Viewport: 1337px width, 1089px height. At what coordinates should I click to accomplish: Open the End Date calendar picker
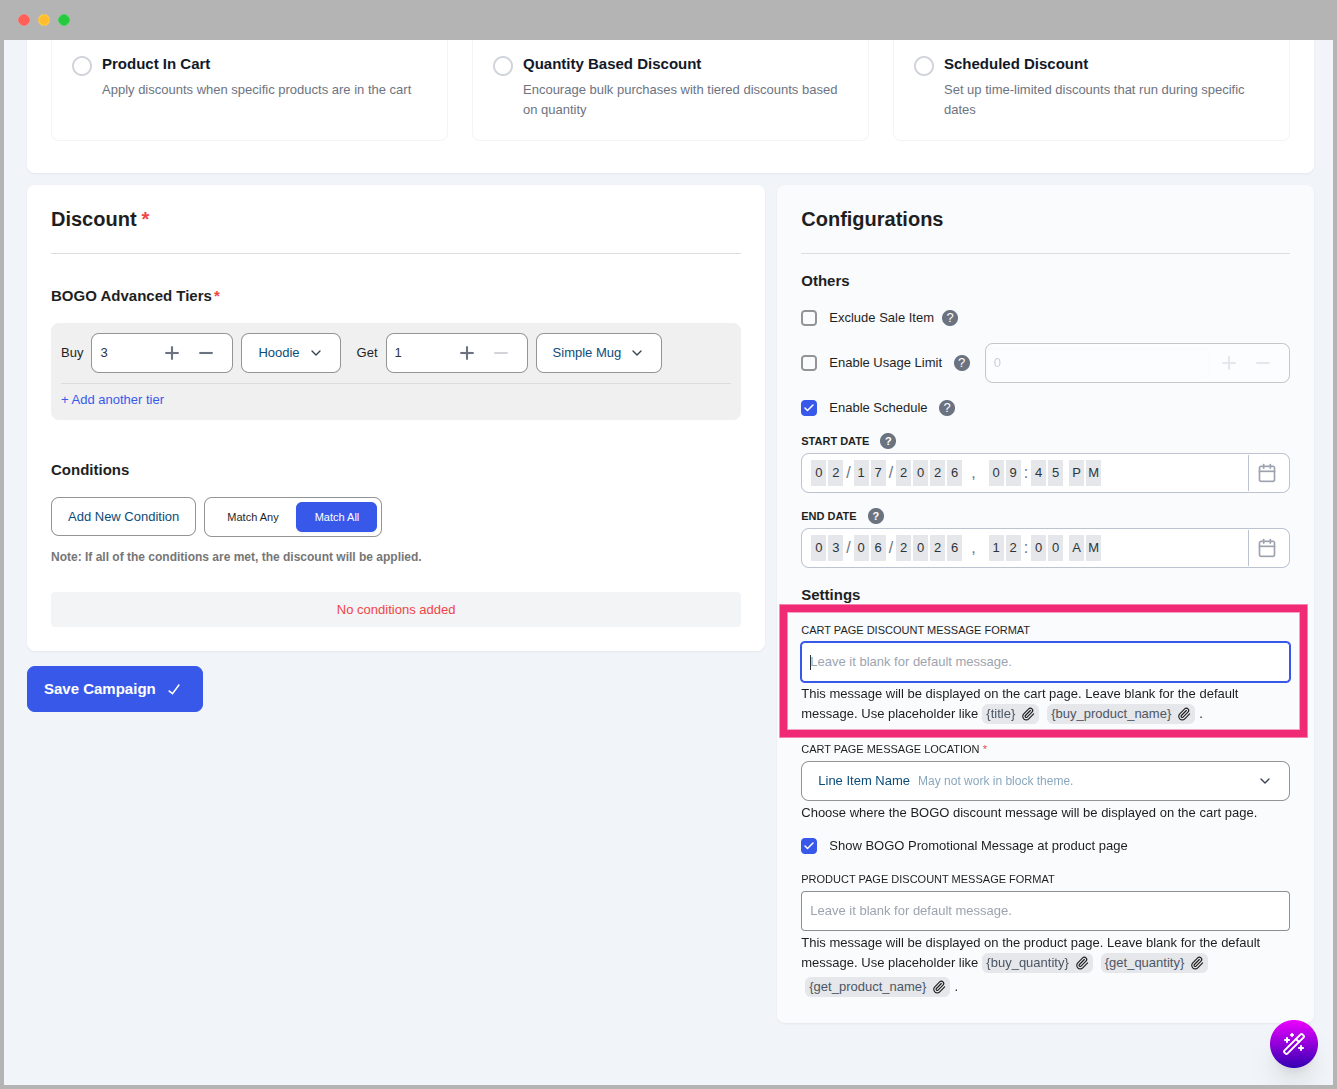1267,548
